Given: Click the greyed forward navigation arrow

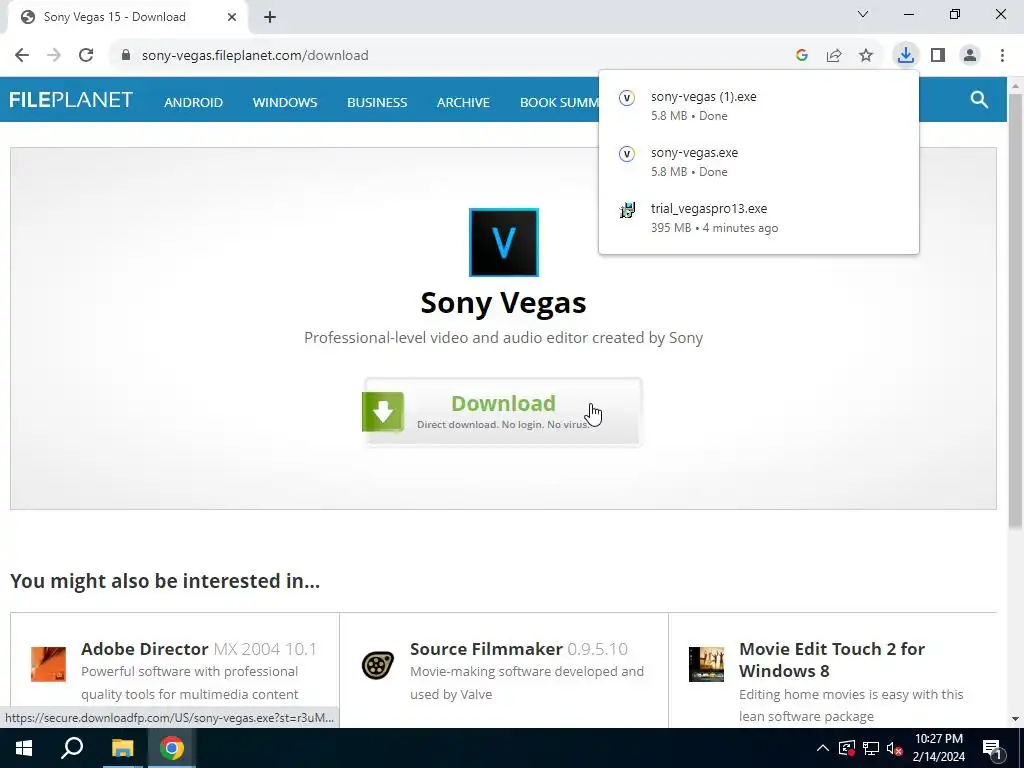Looking at the screenshot, I should point(54,56).
